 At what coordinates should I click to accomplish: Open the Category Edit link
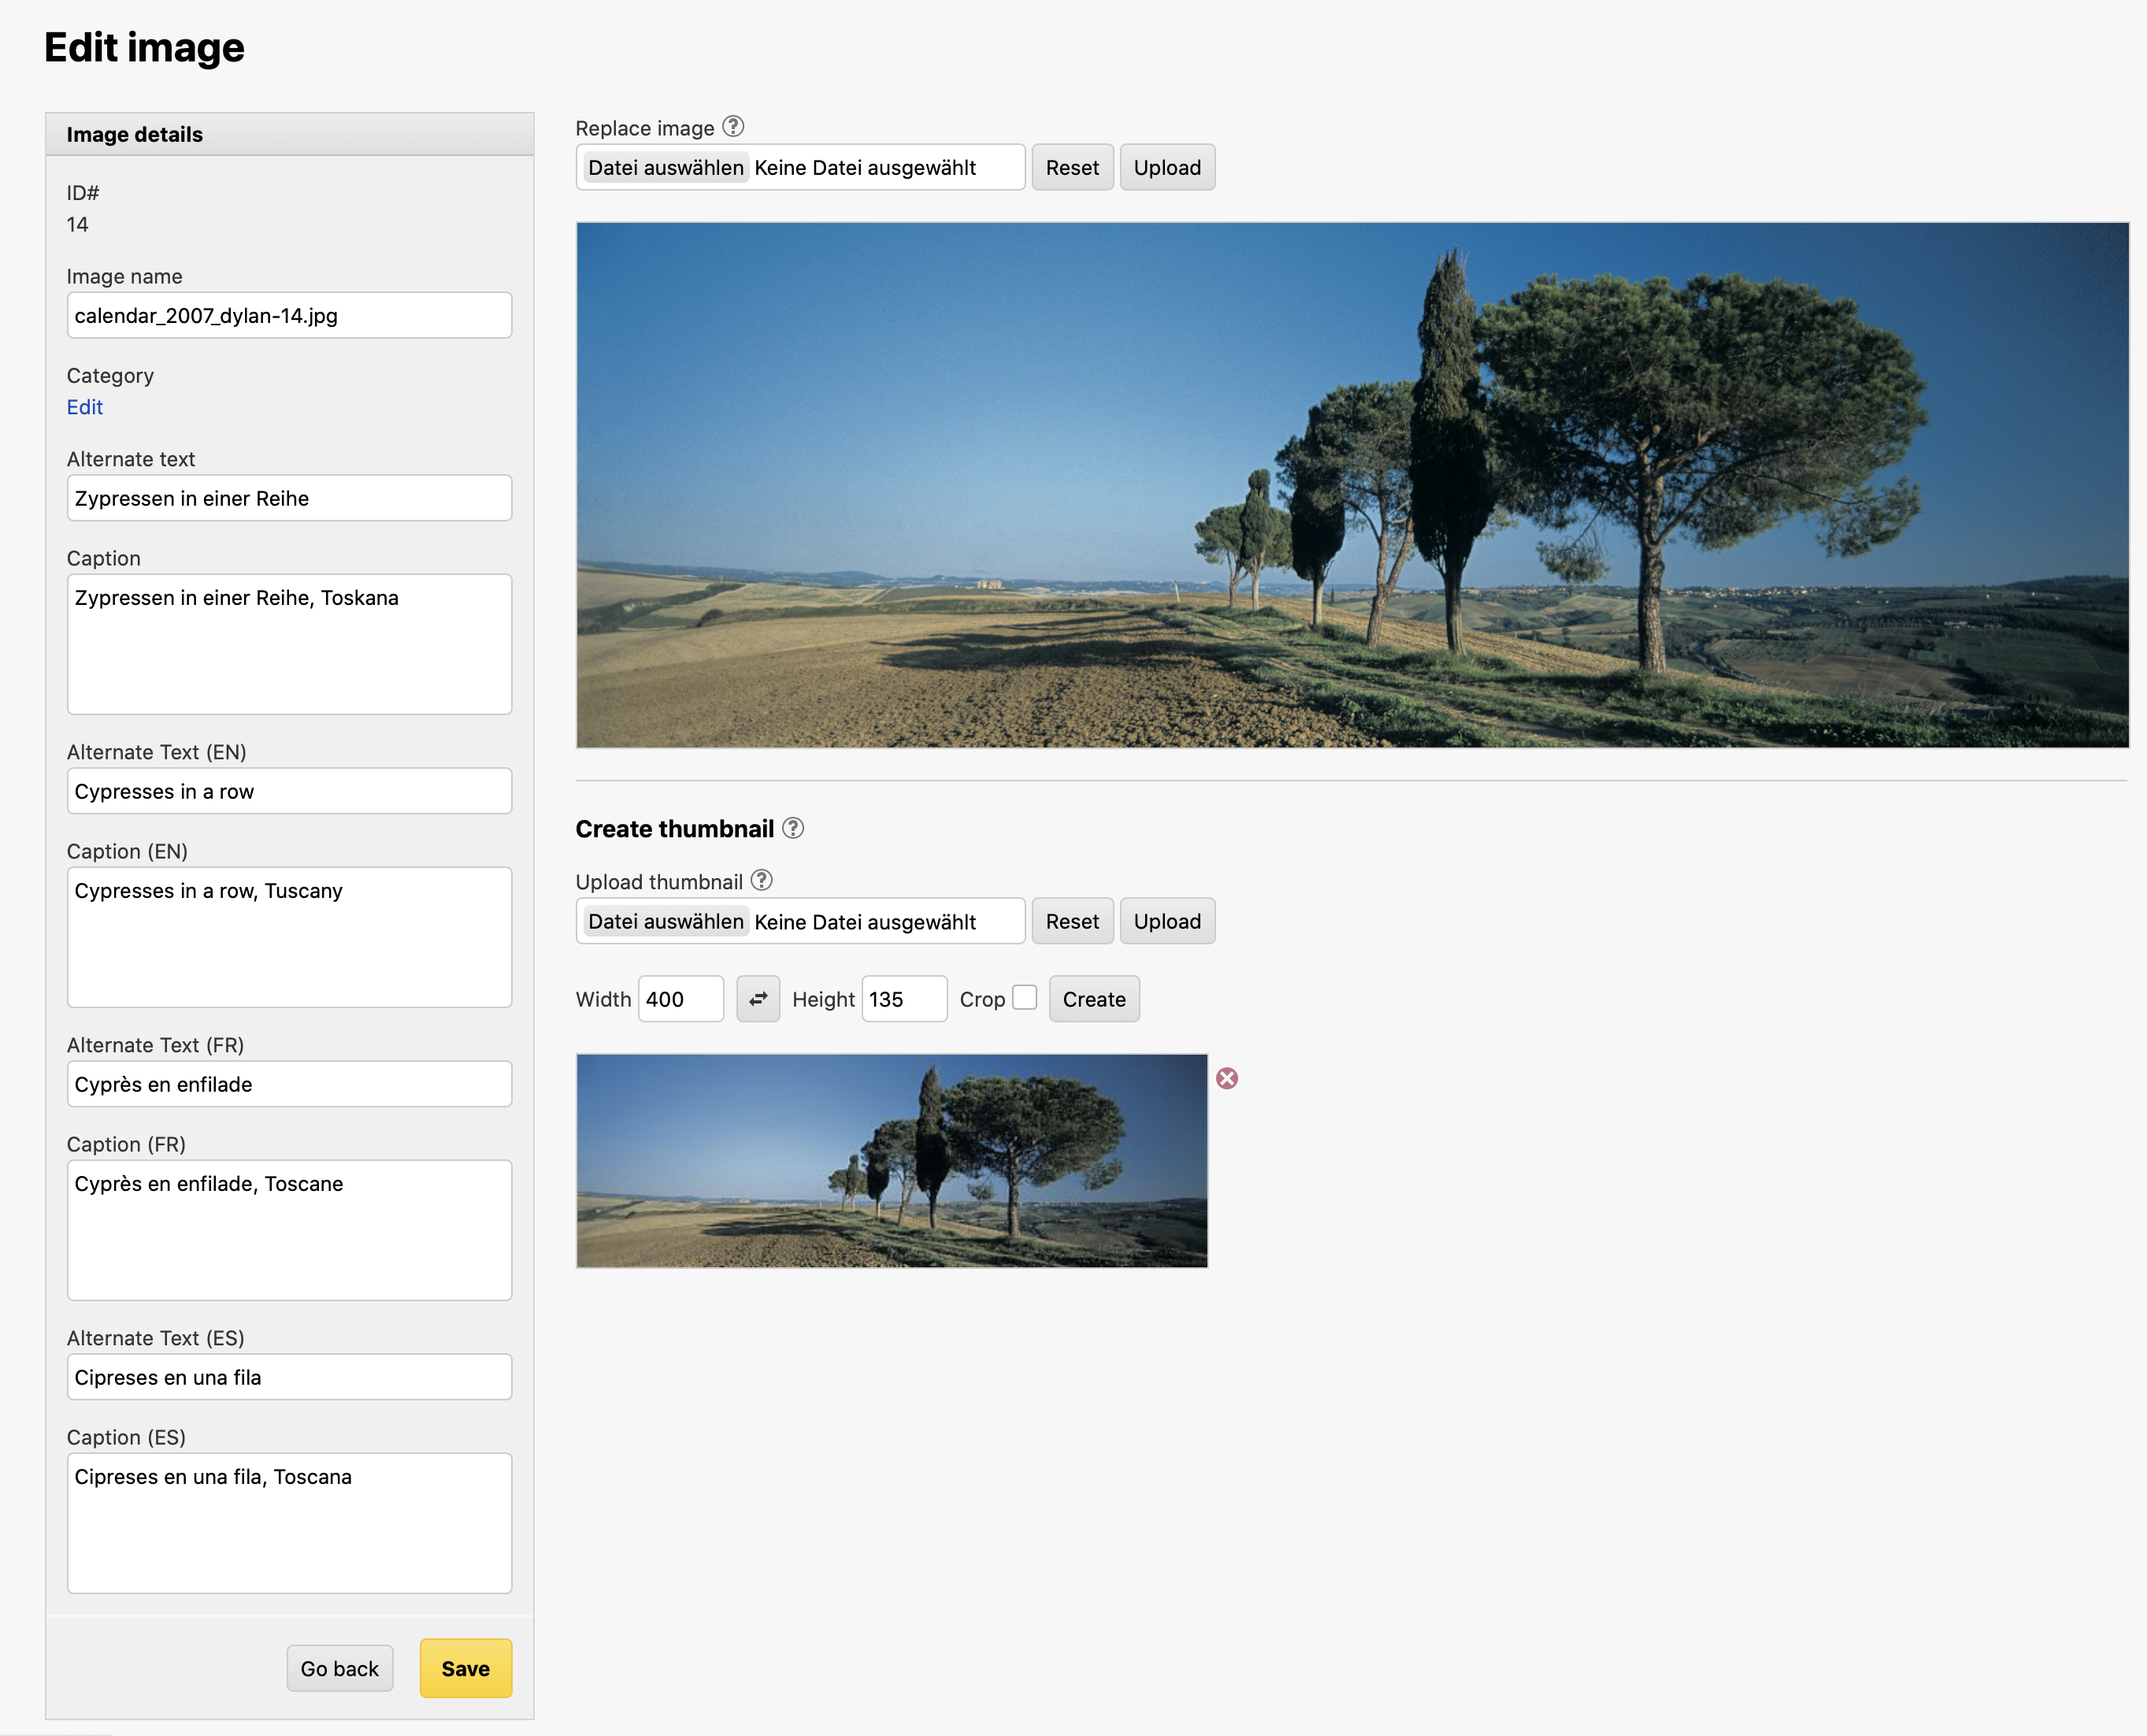[x=85, y=407]
